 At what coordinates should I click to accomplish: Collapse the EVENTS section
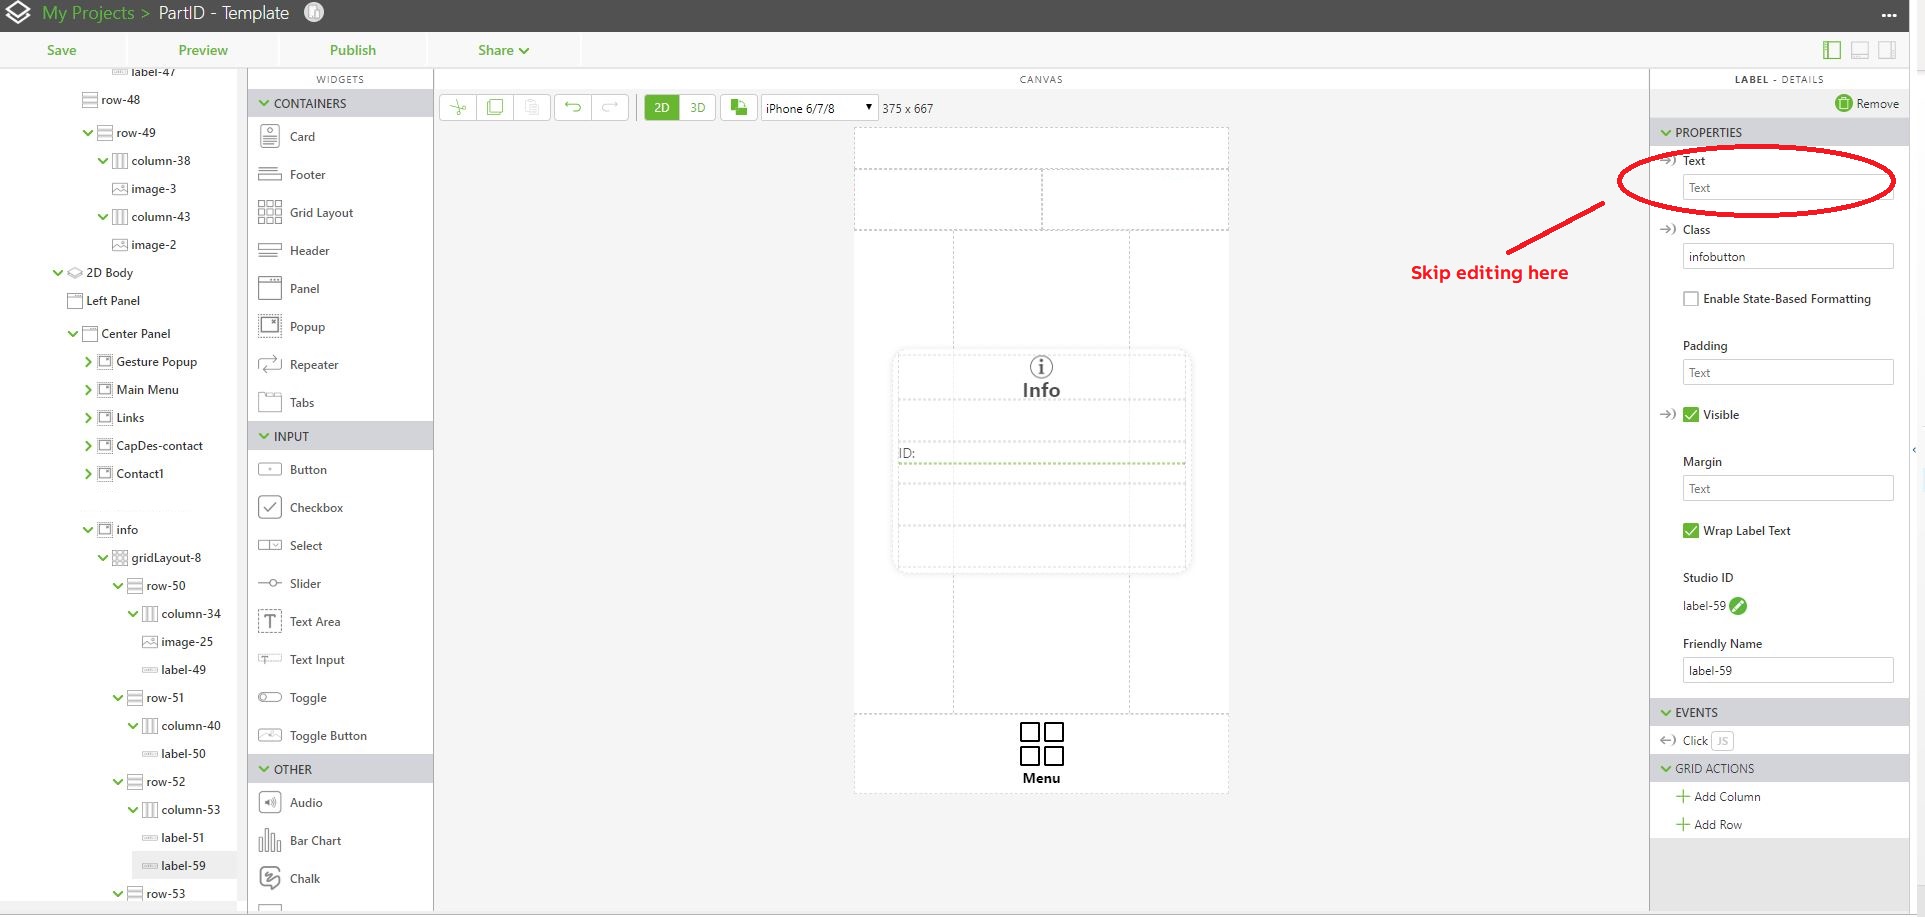point(1666,712)
